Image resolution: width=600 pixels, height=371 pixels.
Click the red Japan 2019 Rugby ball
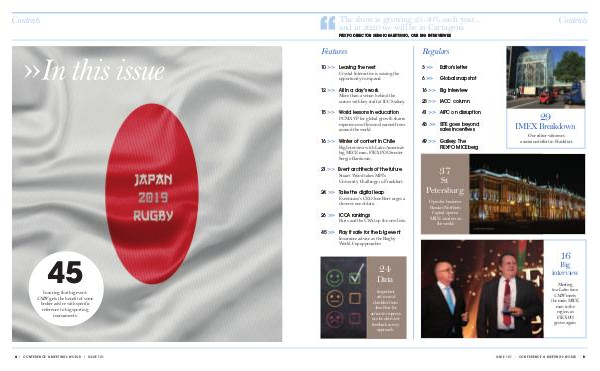(x=152, y=194)
